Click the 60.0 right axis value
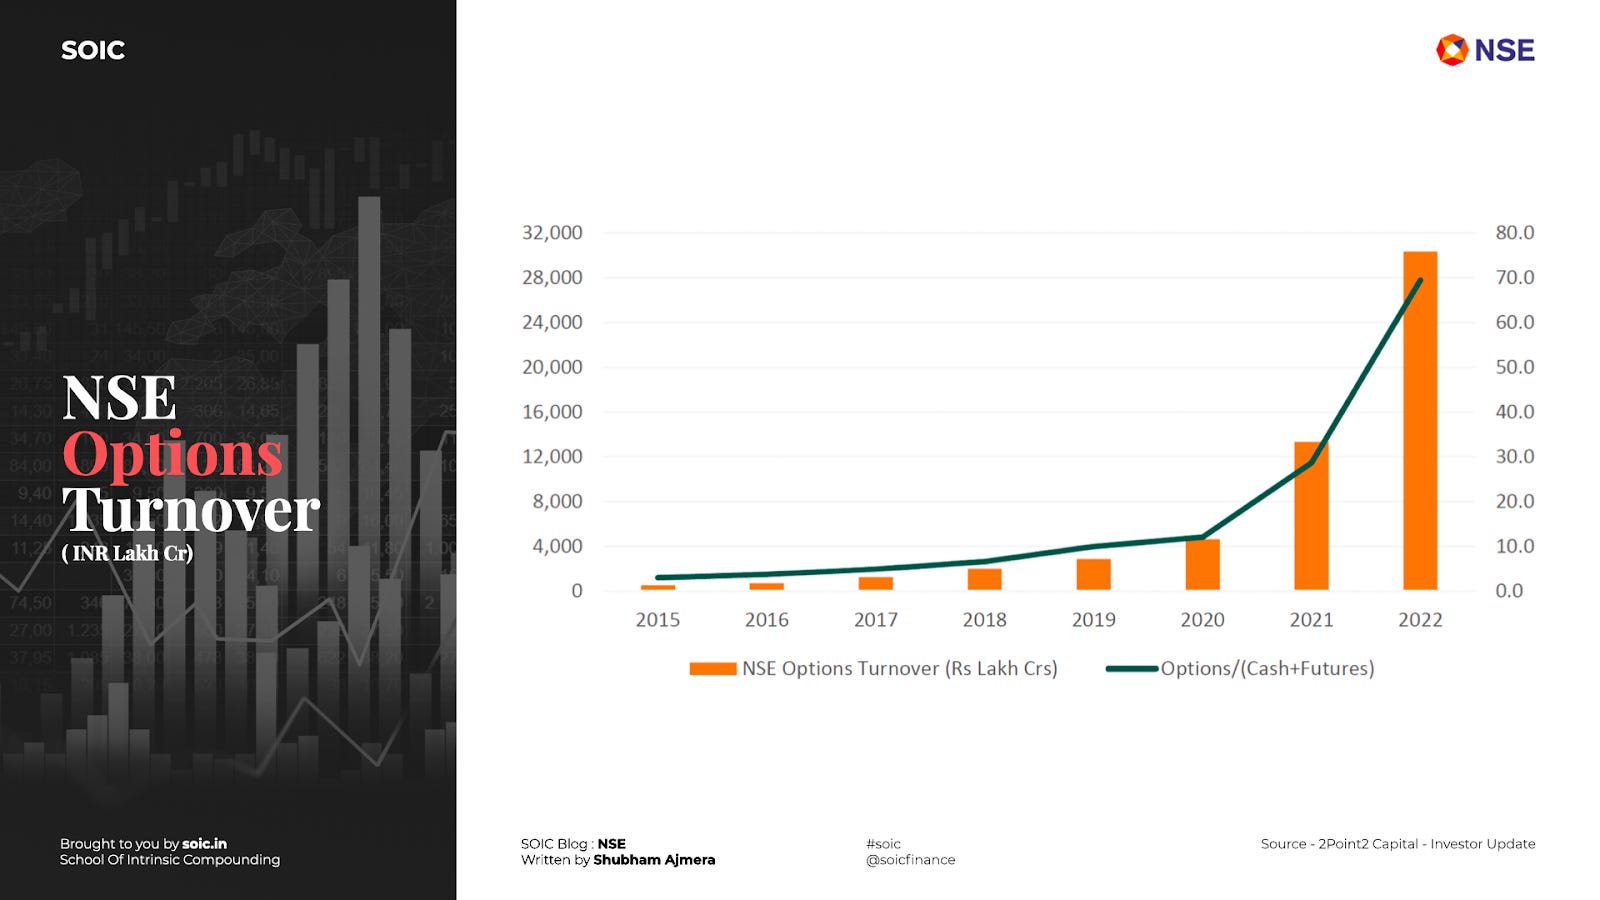The image size is (1600, 900). 1514,322
